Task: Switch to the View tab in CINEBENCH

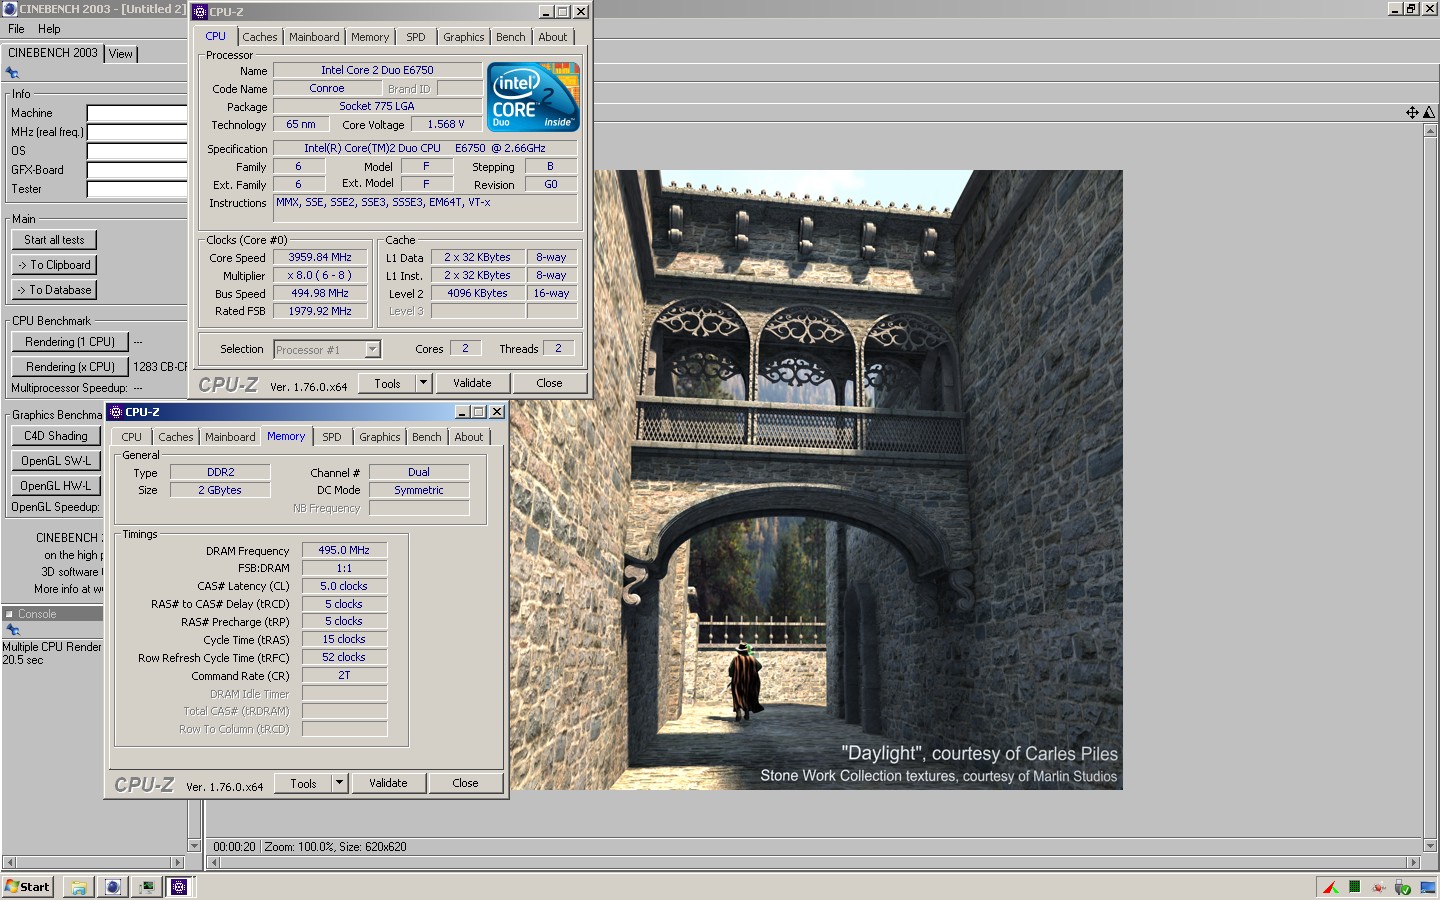Action: pos(121,54)
